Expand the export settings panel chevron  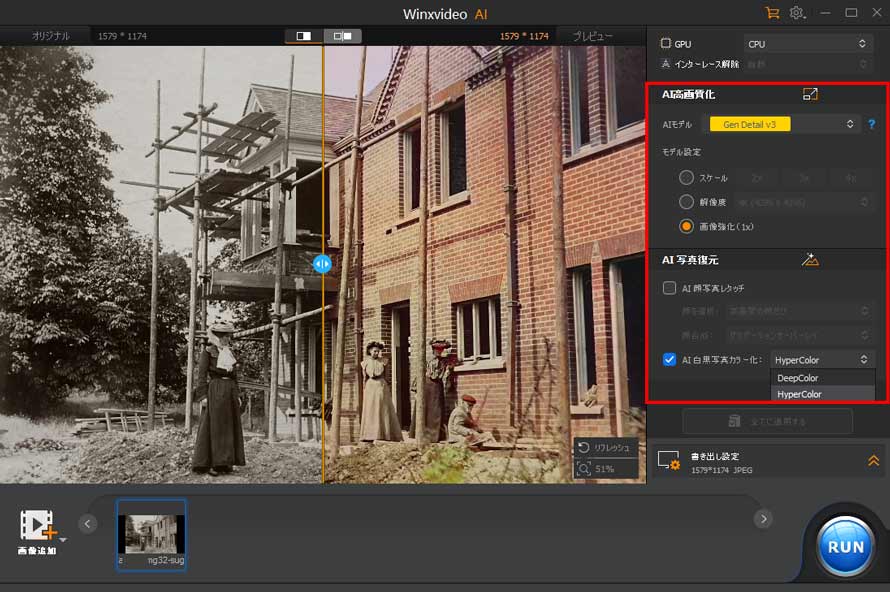coord(873,460)
